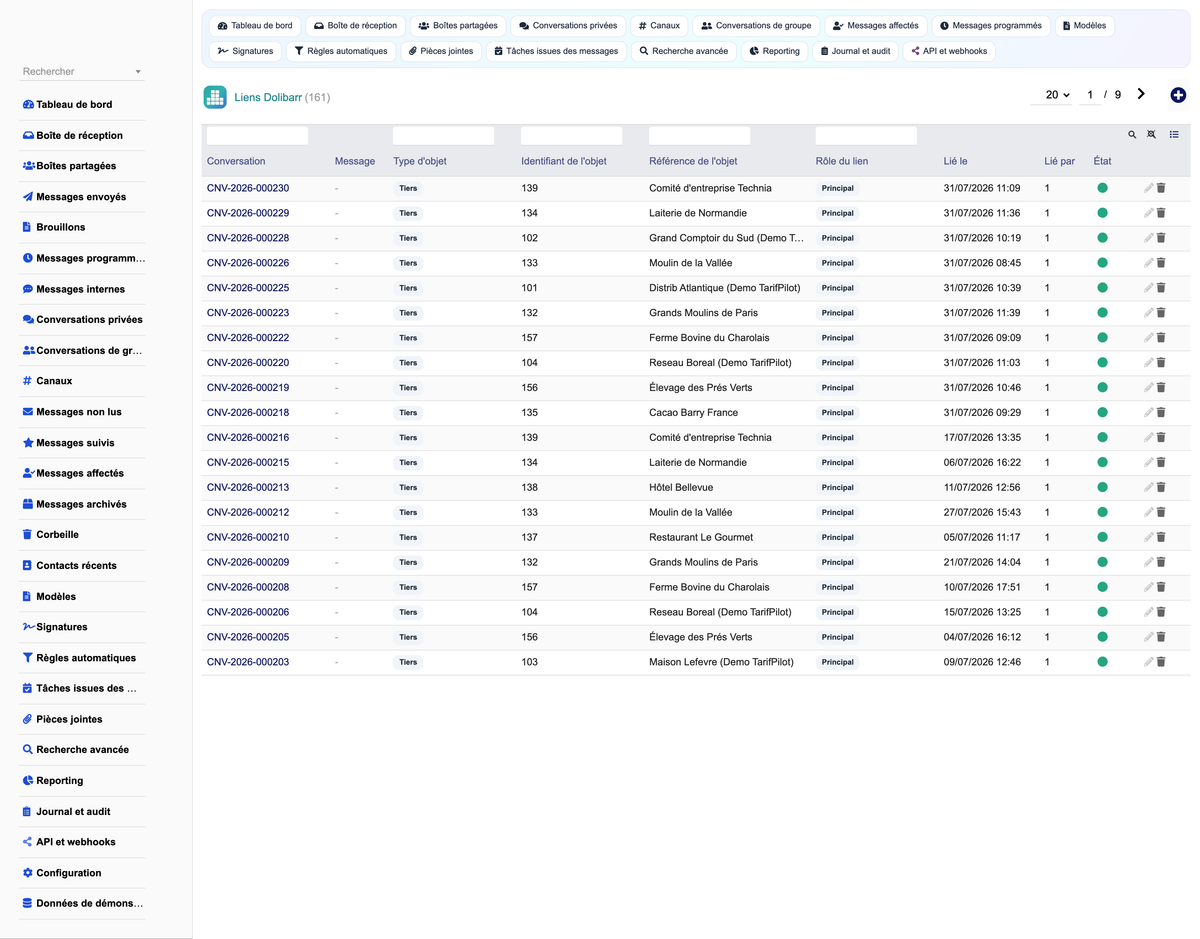
Task: Open the column selection list icon
Action: (x=1174, y=135)
